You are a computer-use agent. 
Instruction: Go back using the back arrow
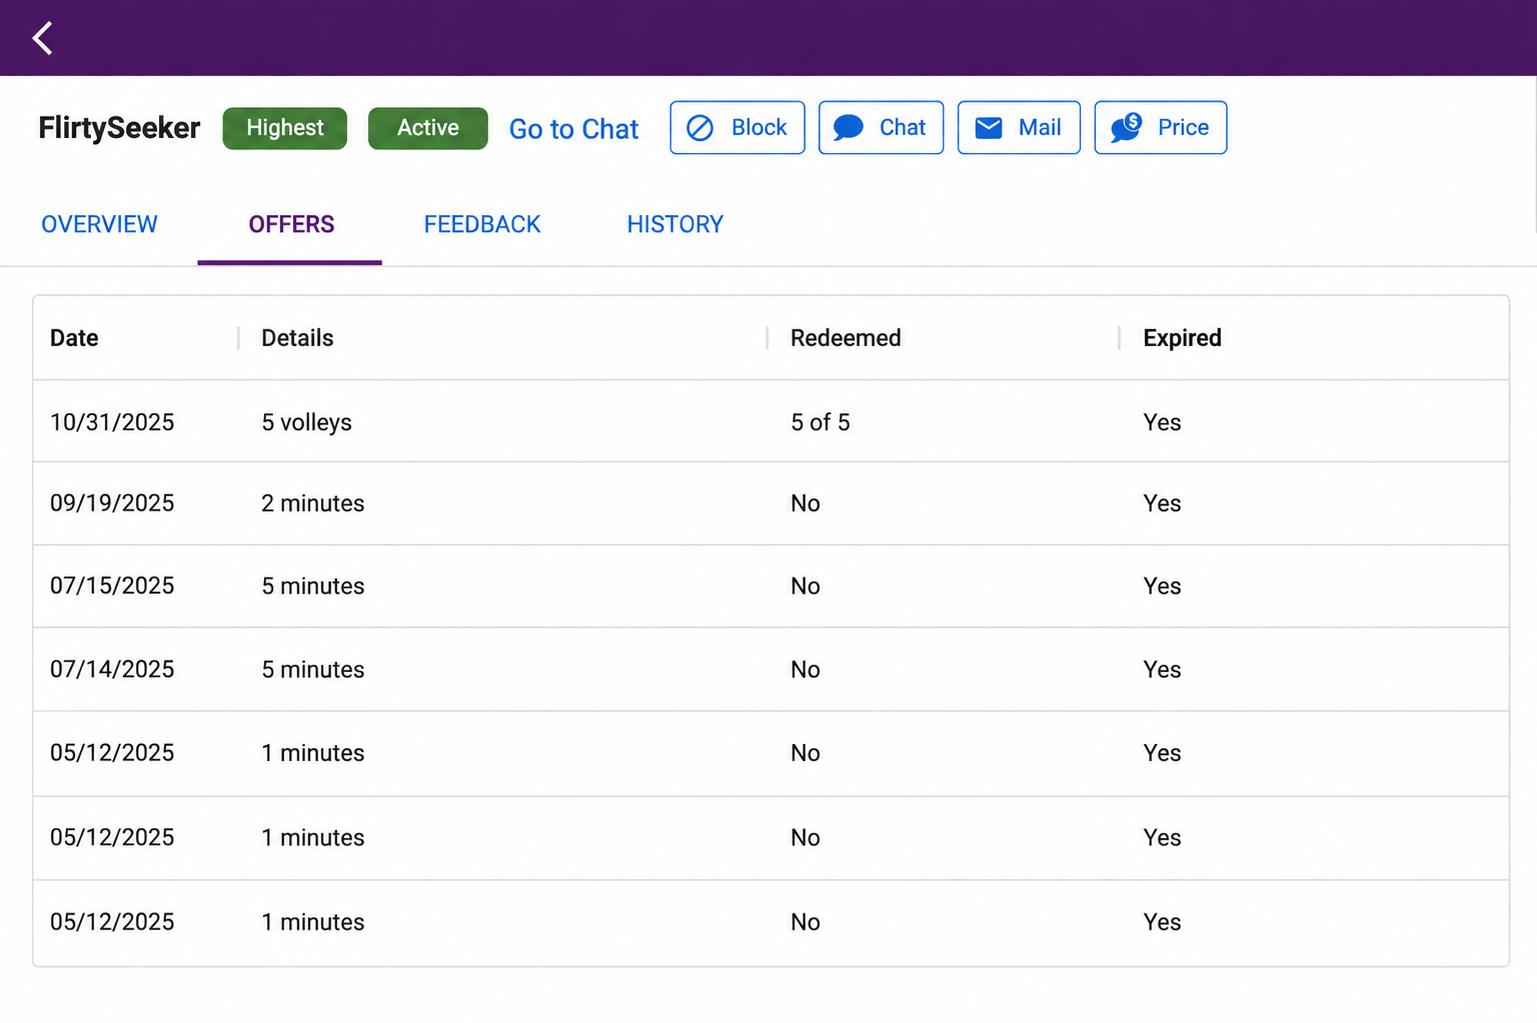click(x=42, y=38)
